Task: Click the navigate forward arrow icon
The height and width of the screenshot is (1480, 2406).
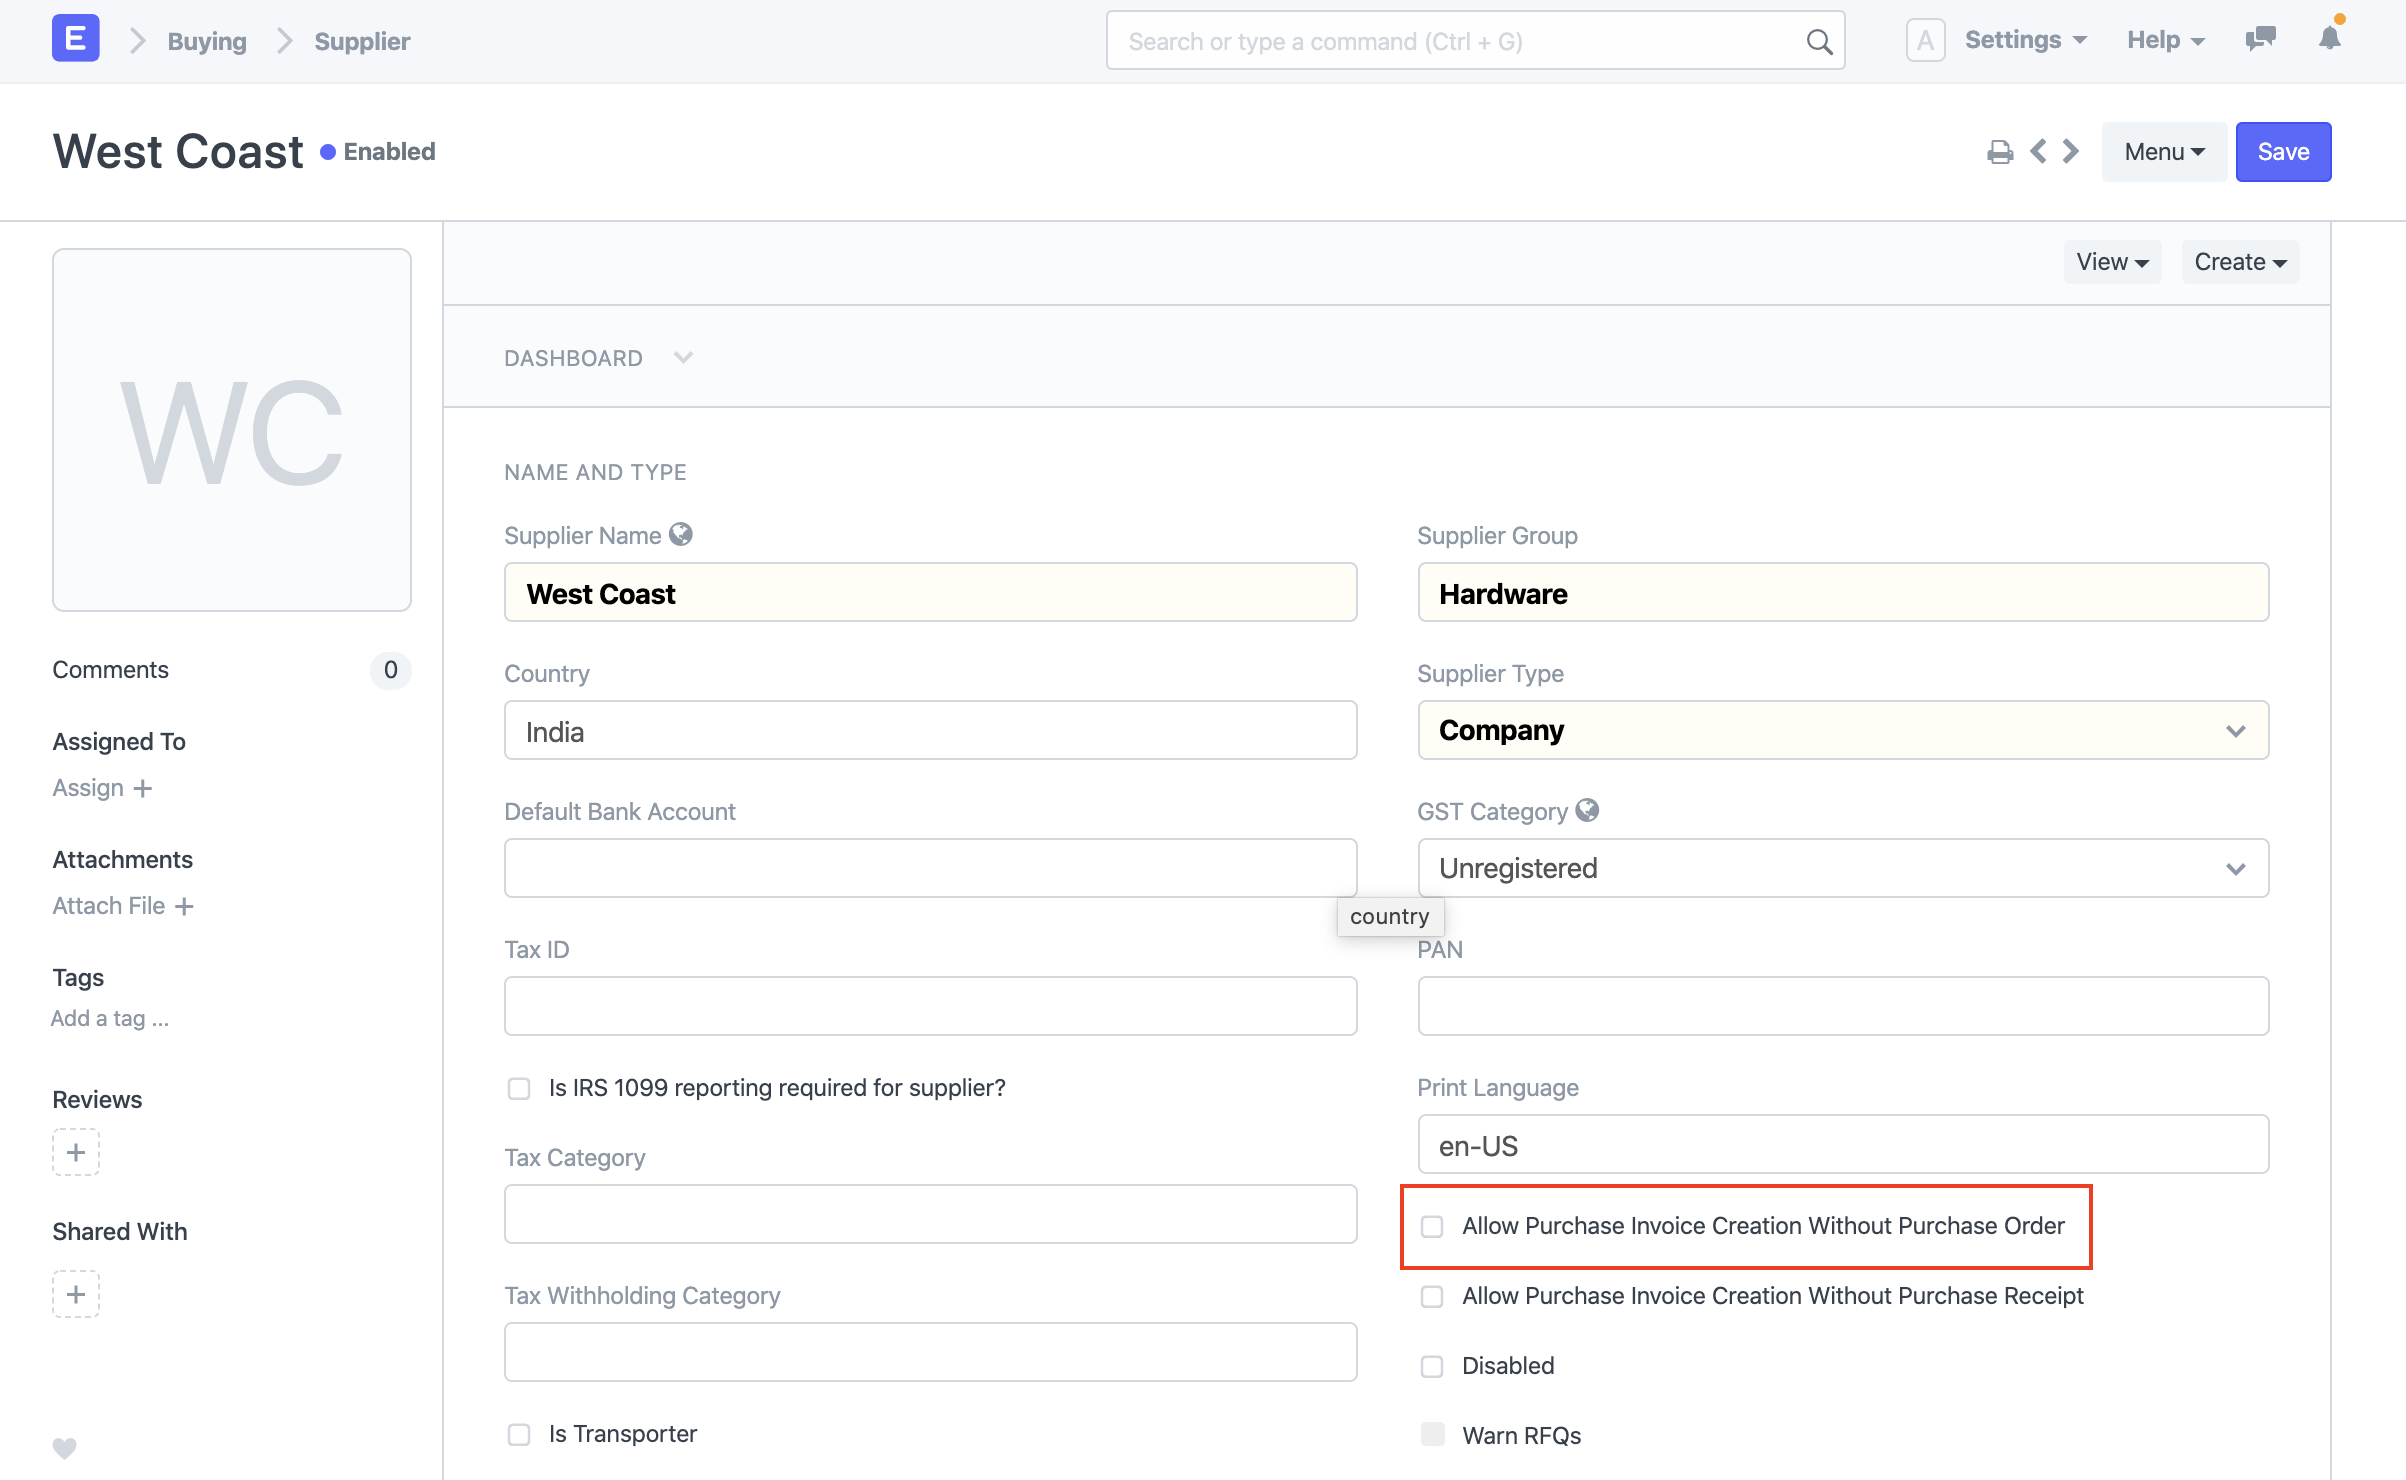Action: tap(2069, 151)
